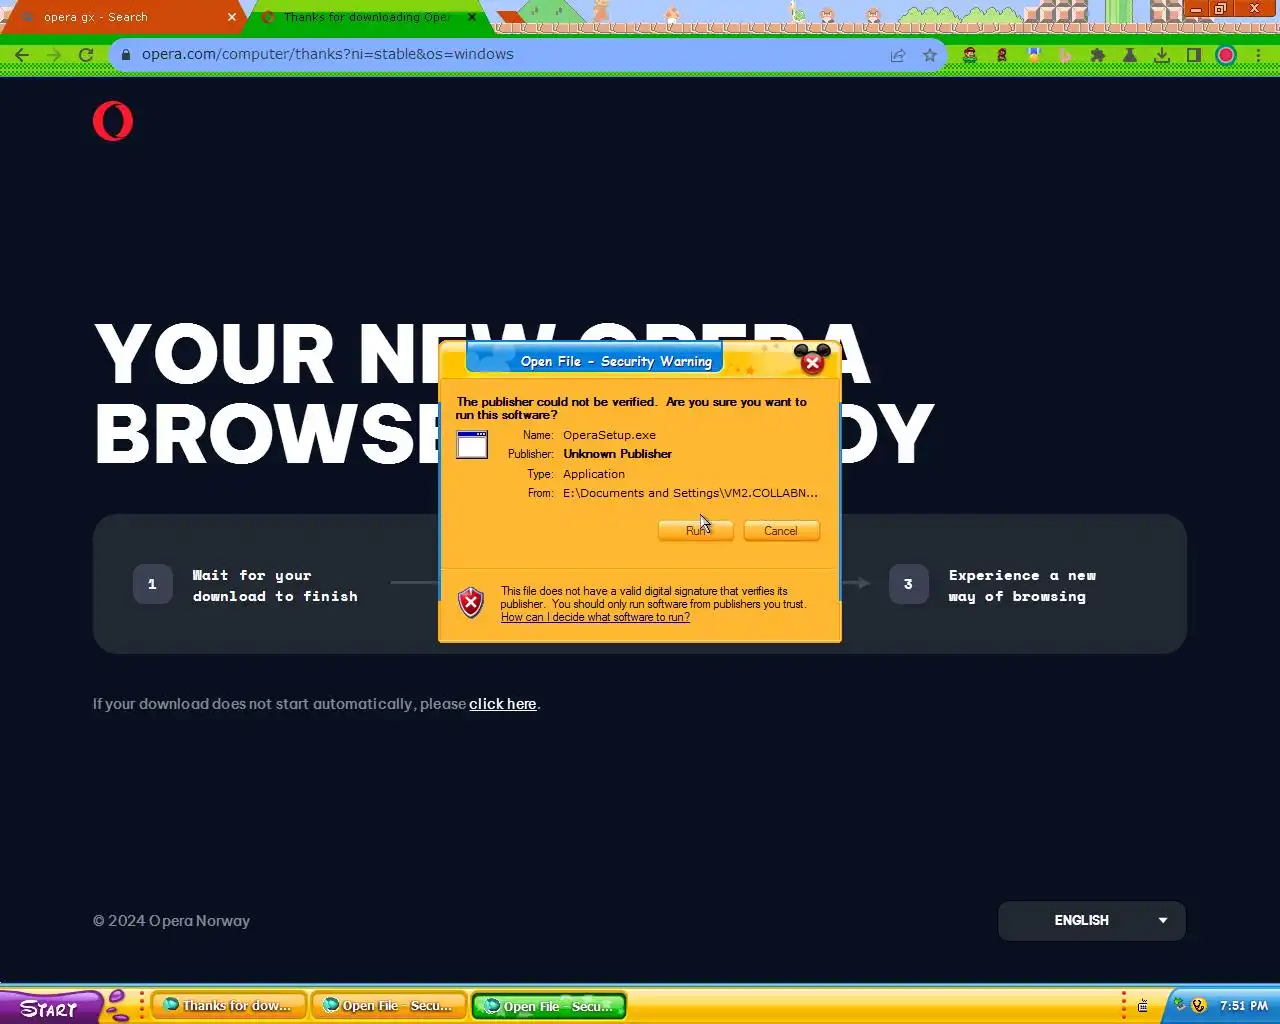The width and height of the screenshot is (1280, 1024).
Task: Click the 'click here' download link
Action: [503, 704]
